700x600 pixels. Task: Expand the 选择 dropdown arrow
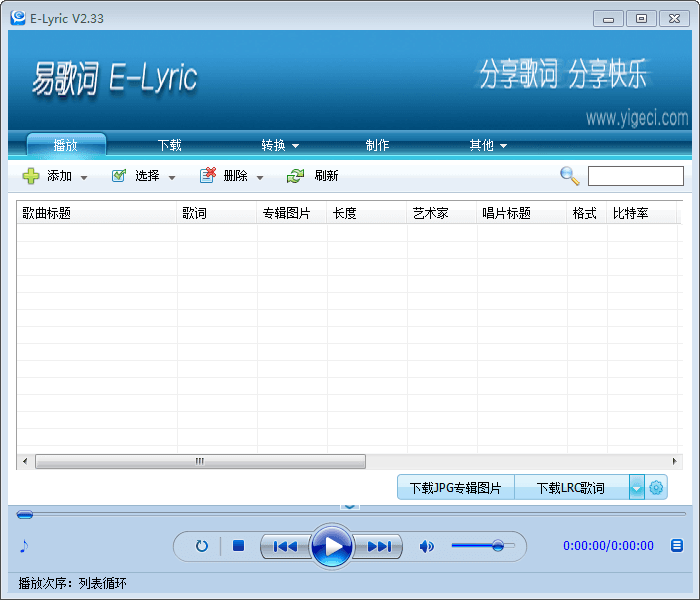pos(172,178)
